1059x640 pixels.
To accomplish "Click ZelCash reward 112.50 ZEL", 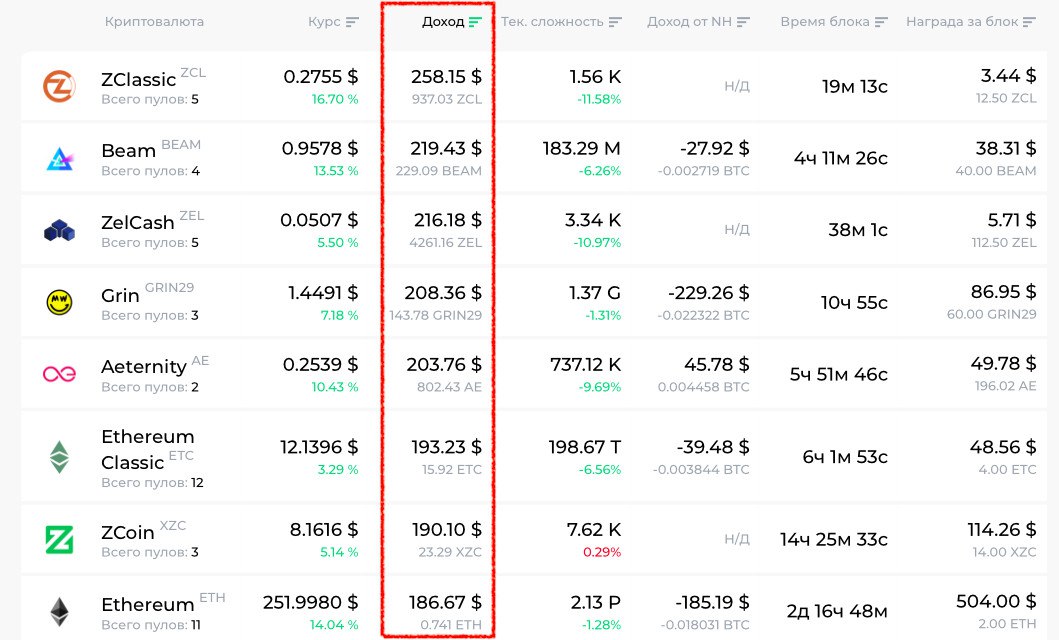I will 1004,242.
